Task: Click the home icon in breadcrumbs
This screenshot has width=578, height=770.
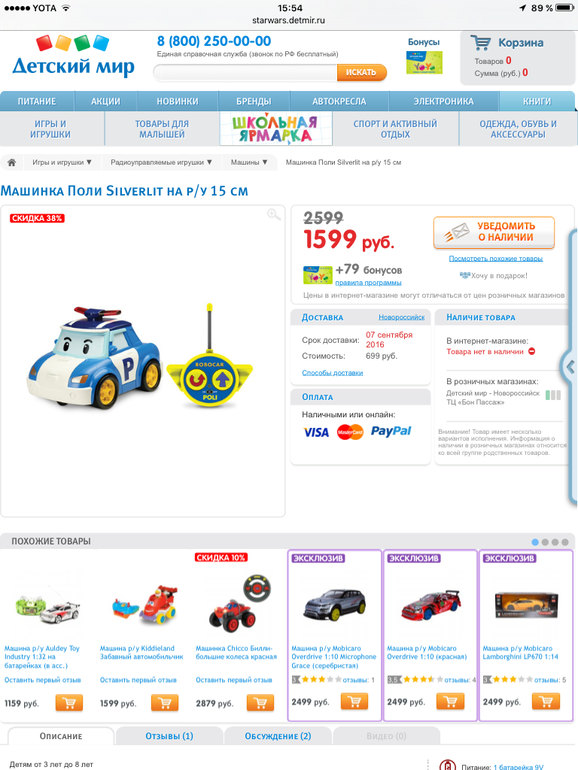Action: [x=11, y=162]
